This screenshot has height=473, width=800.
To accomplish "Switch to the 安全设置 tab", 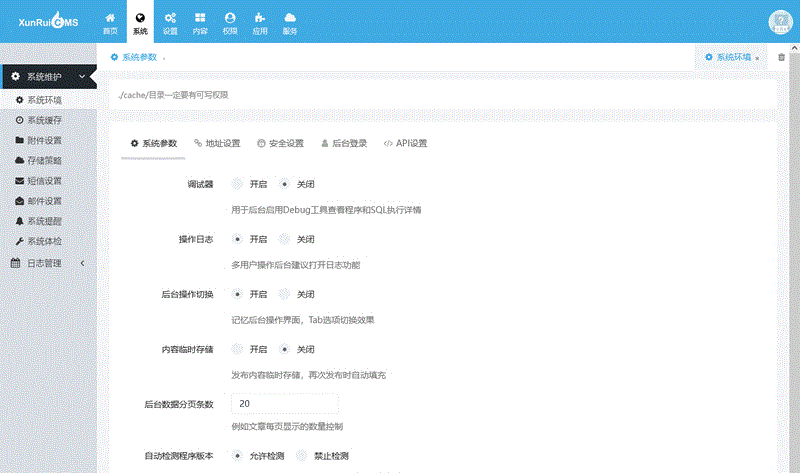I will (280, 143).
